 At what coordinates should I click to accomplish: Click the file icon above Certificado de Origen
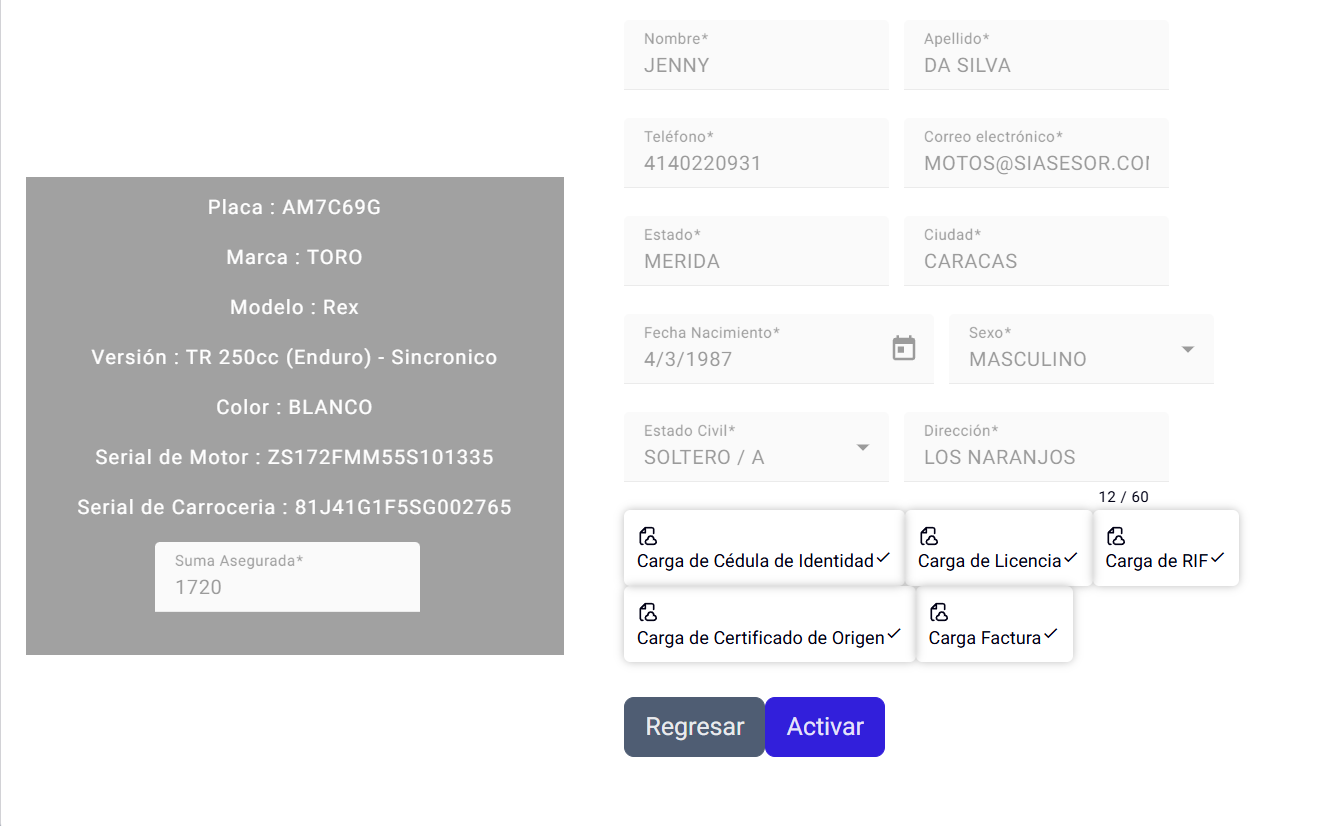point(647,613)
